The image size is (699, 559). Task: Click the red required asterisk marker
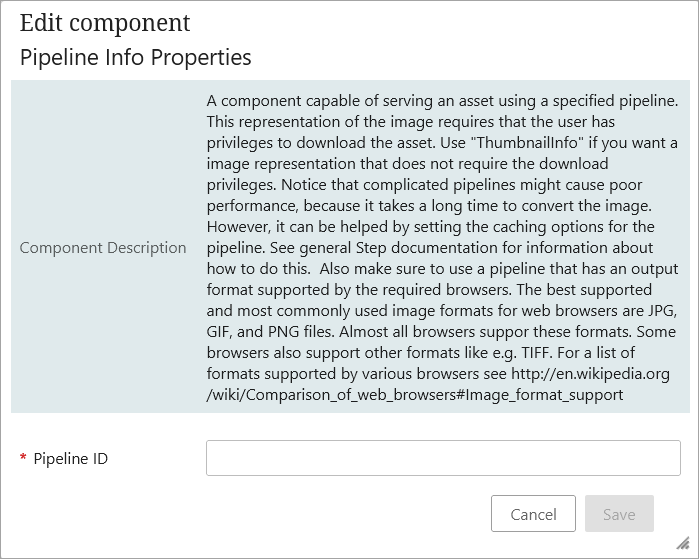click(x=23, y=459)
